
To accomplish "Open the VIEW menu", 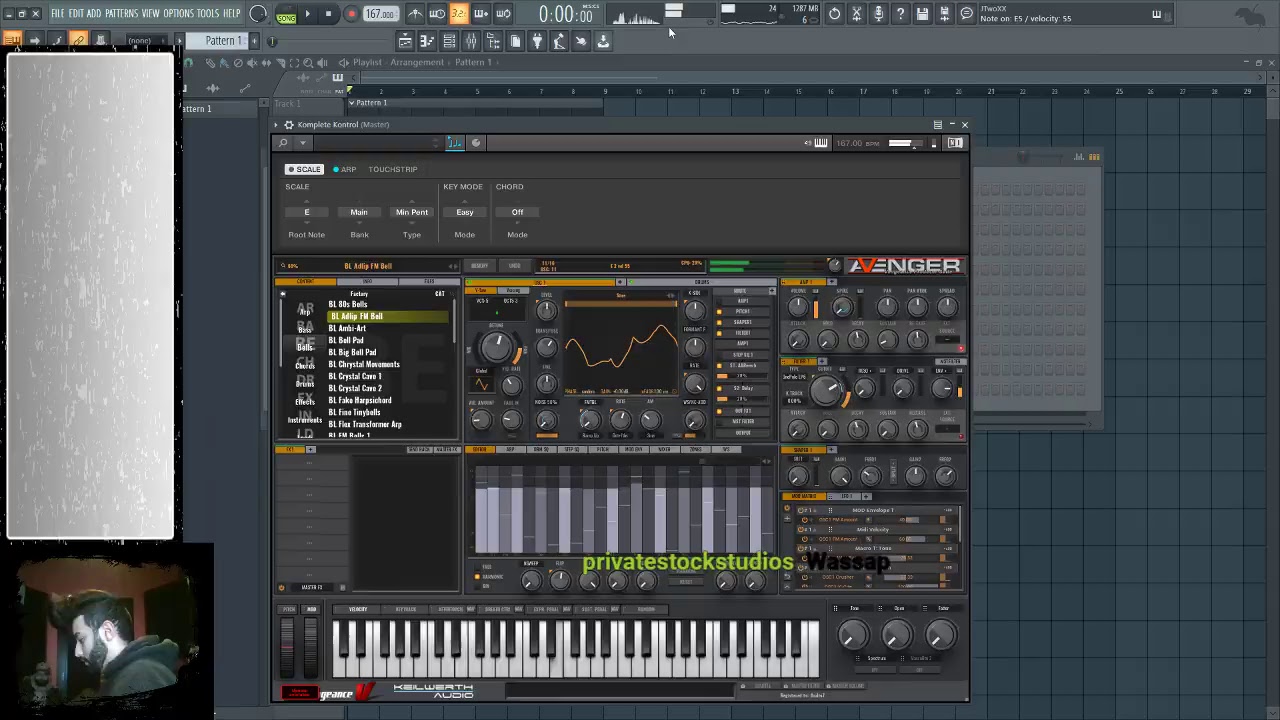I will [150, 13].
